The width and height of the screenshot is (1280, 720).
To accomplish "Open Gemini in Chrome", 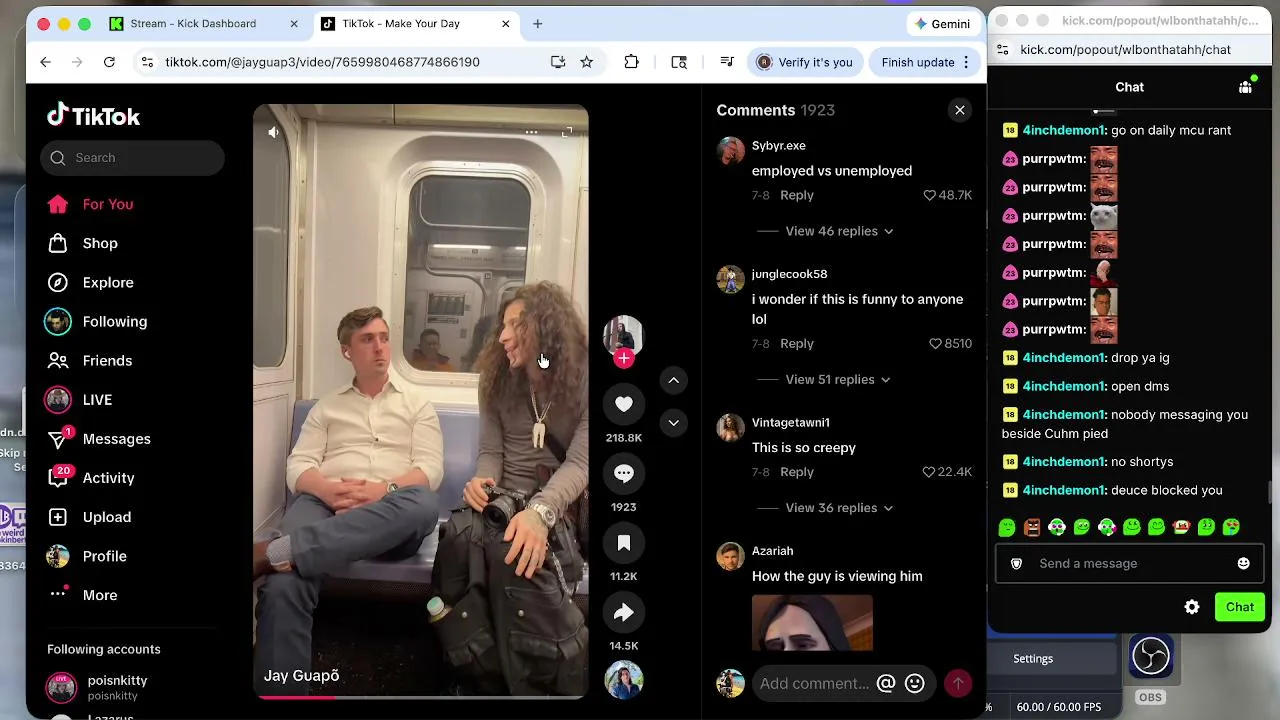I will (942, 24).
